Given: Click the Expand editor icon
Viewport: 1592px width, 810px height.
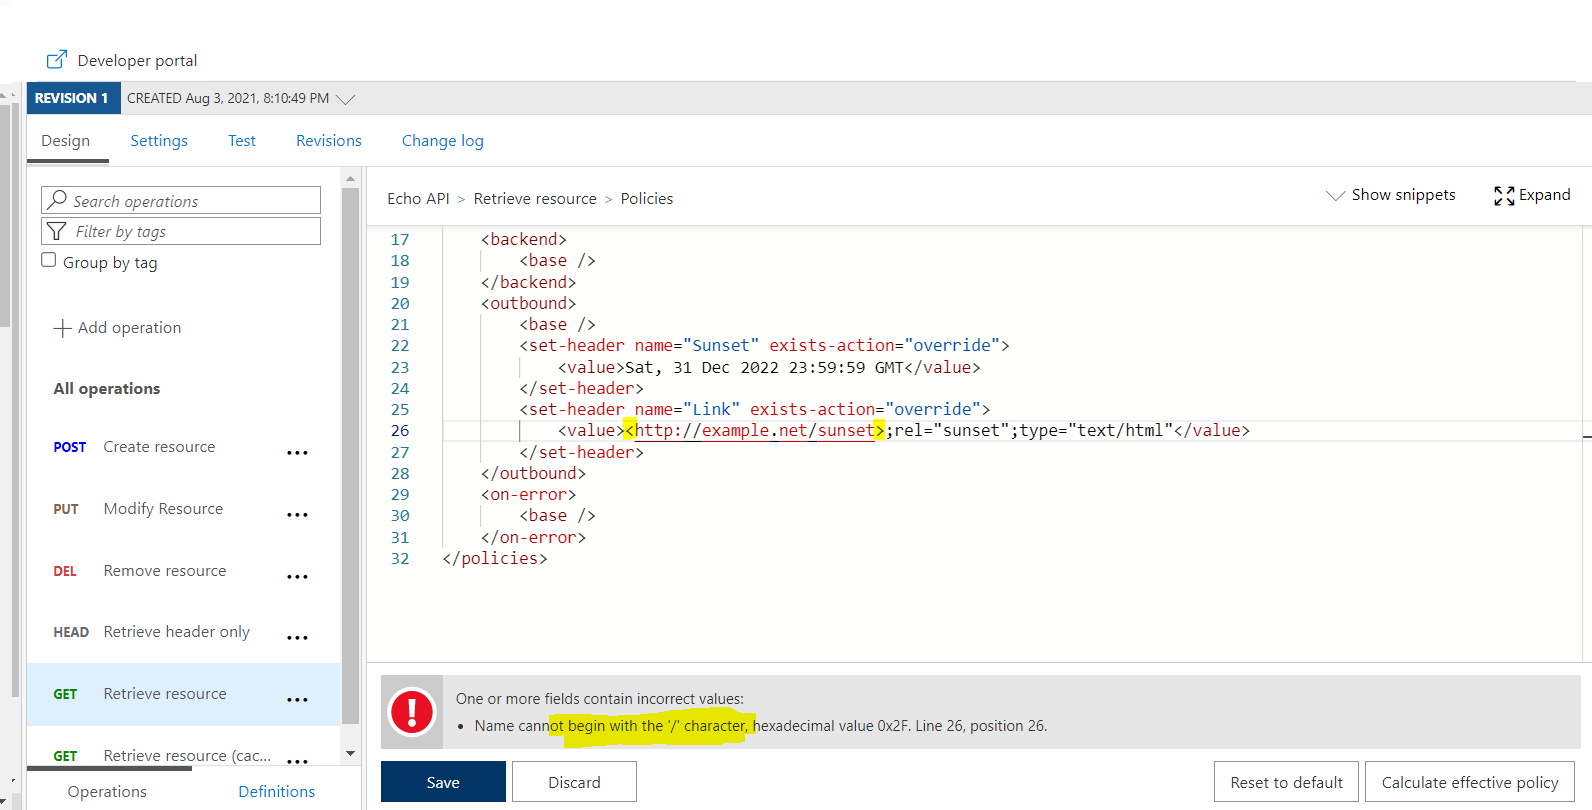Looking at the screenshot, I should pyautogui.click(x=1504, y=196).
